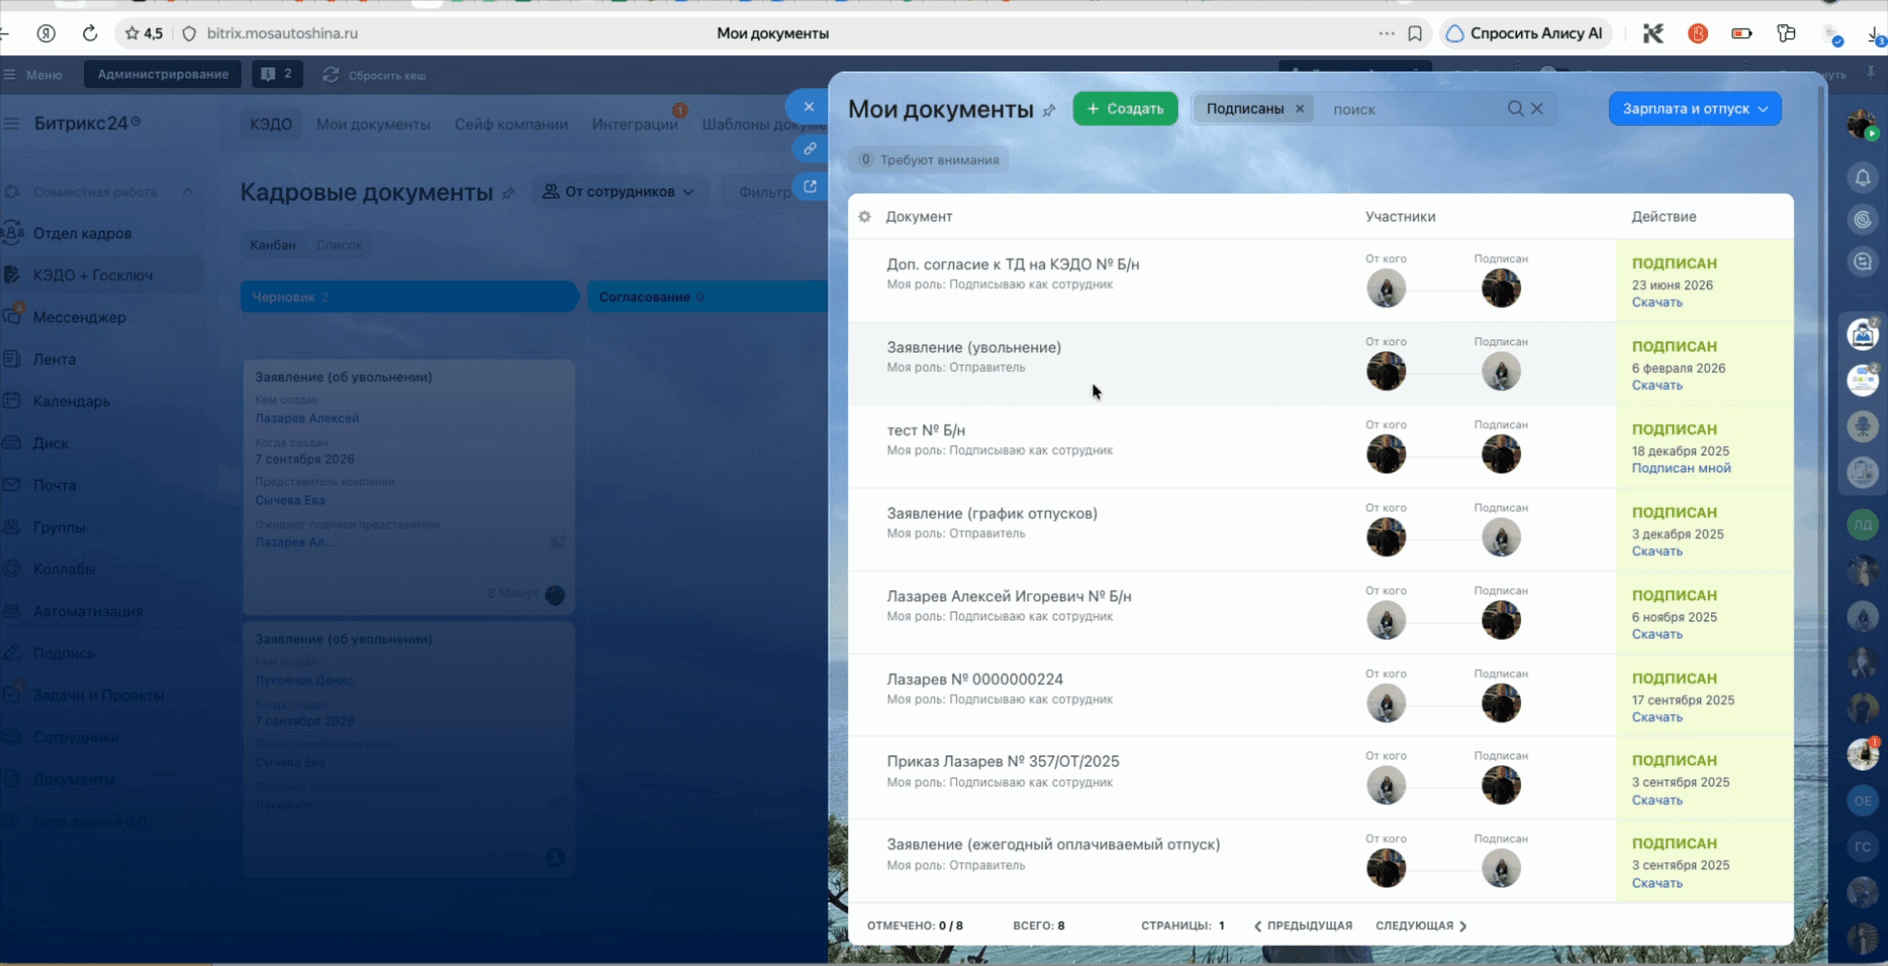
Task: Switch to the Список view
Action: (x=339, y=245)
